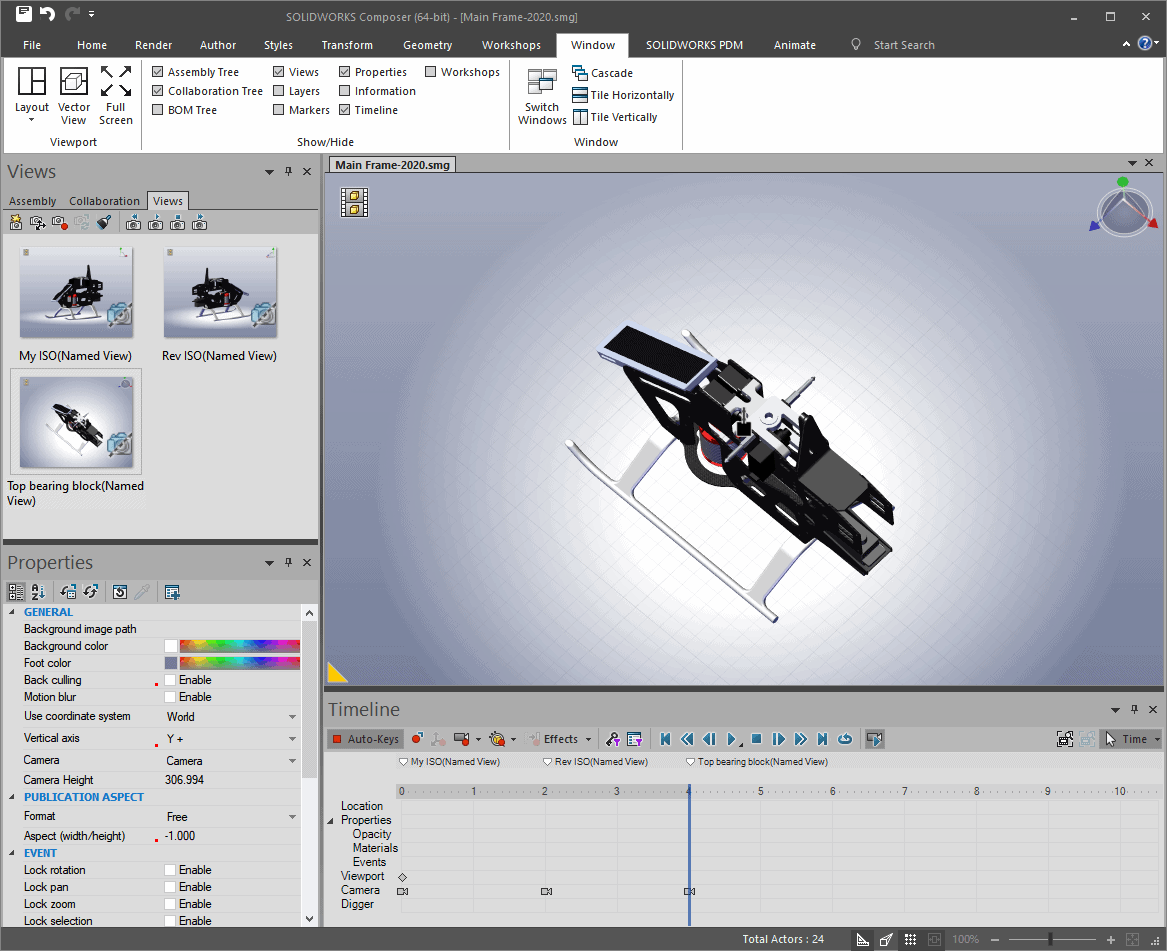Click the Save icon in title bar
The width and height of the screenshot is (1167, 951).
pos(24,13)
